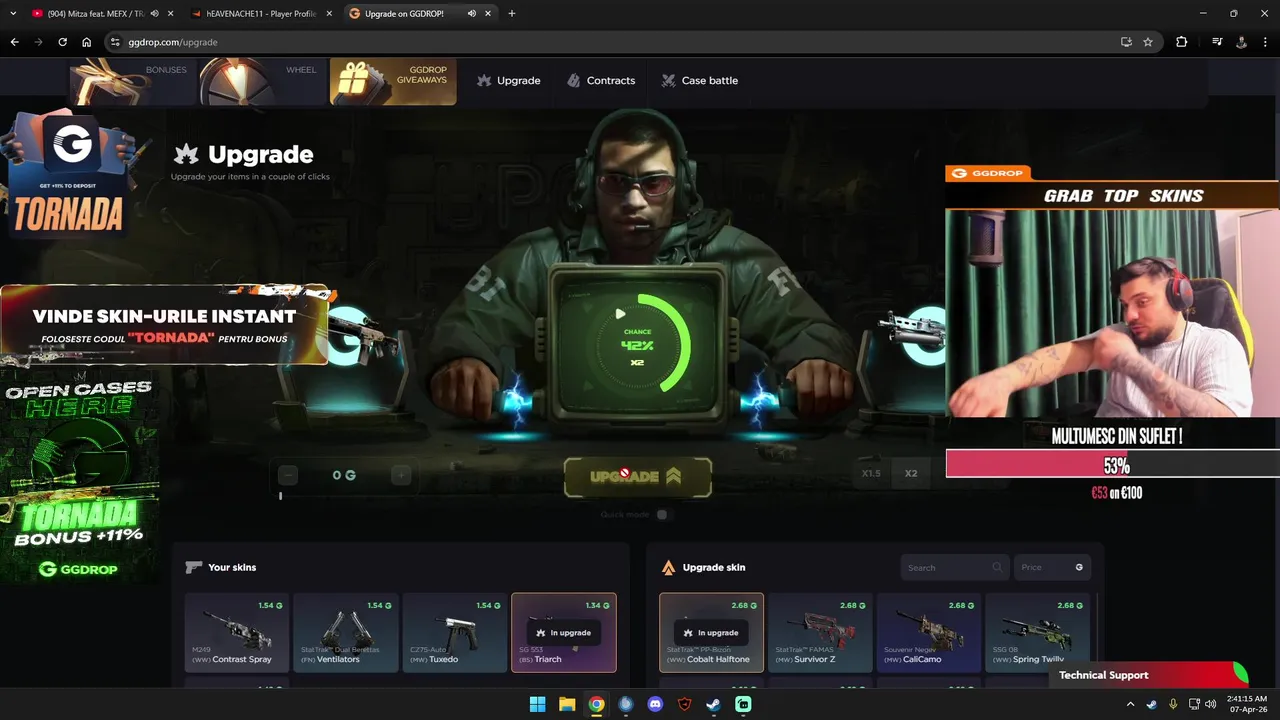The height and width of the screenshot is (720, 1280).
Task: Reload the ggdrop page
Action: [62, 42]
